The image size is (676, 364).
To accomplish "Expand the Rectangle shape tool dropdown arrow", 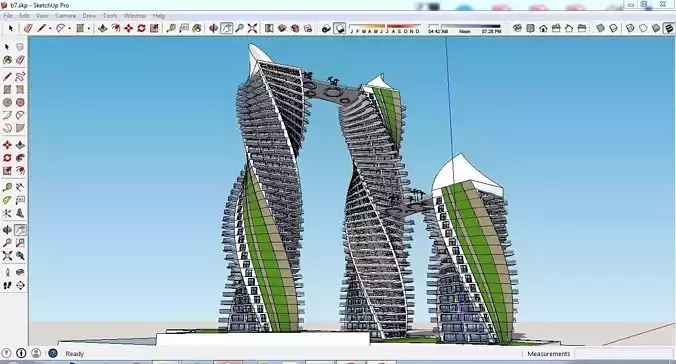I will tap(89, 29).
